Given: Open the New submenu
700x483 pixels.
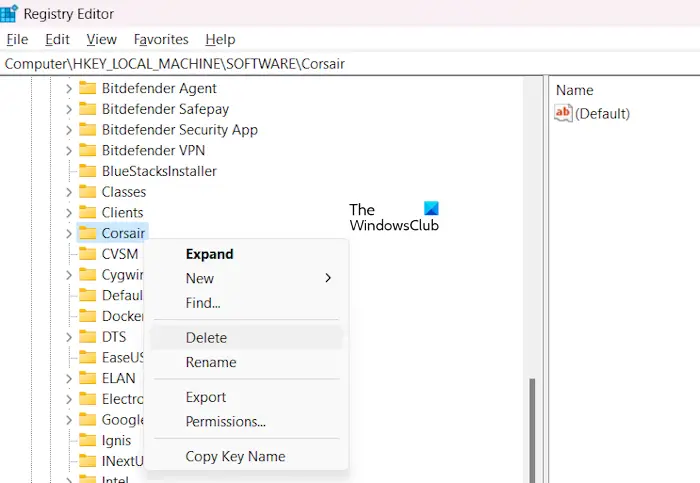Looking at the screenshot, I should pos(246,278).
